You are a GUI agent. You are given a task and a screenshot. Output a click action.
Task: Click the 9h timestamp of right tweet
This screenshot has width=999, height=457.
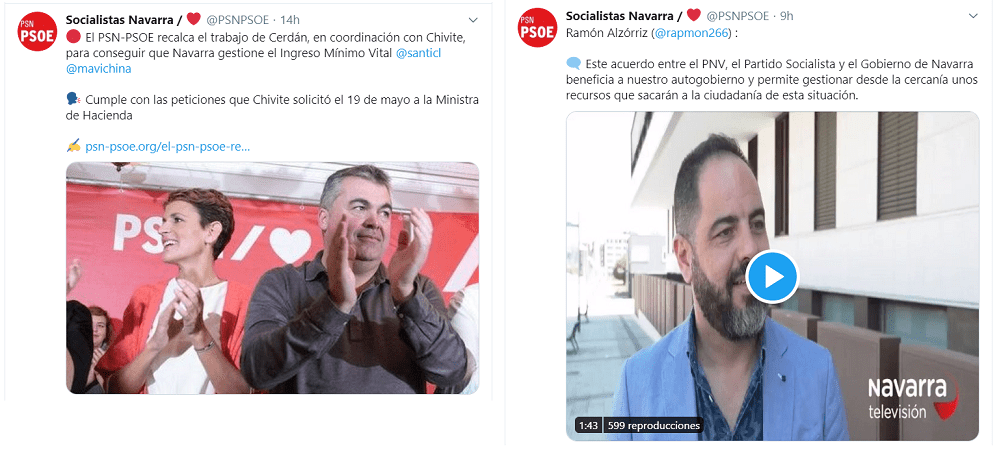[x=787, y=16]
